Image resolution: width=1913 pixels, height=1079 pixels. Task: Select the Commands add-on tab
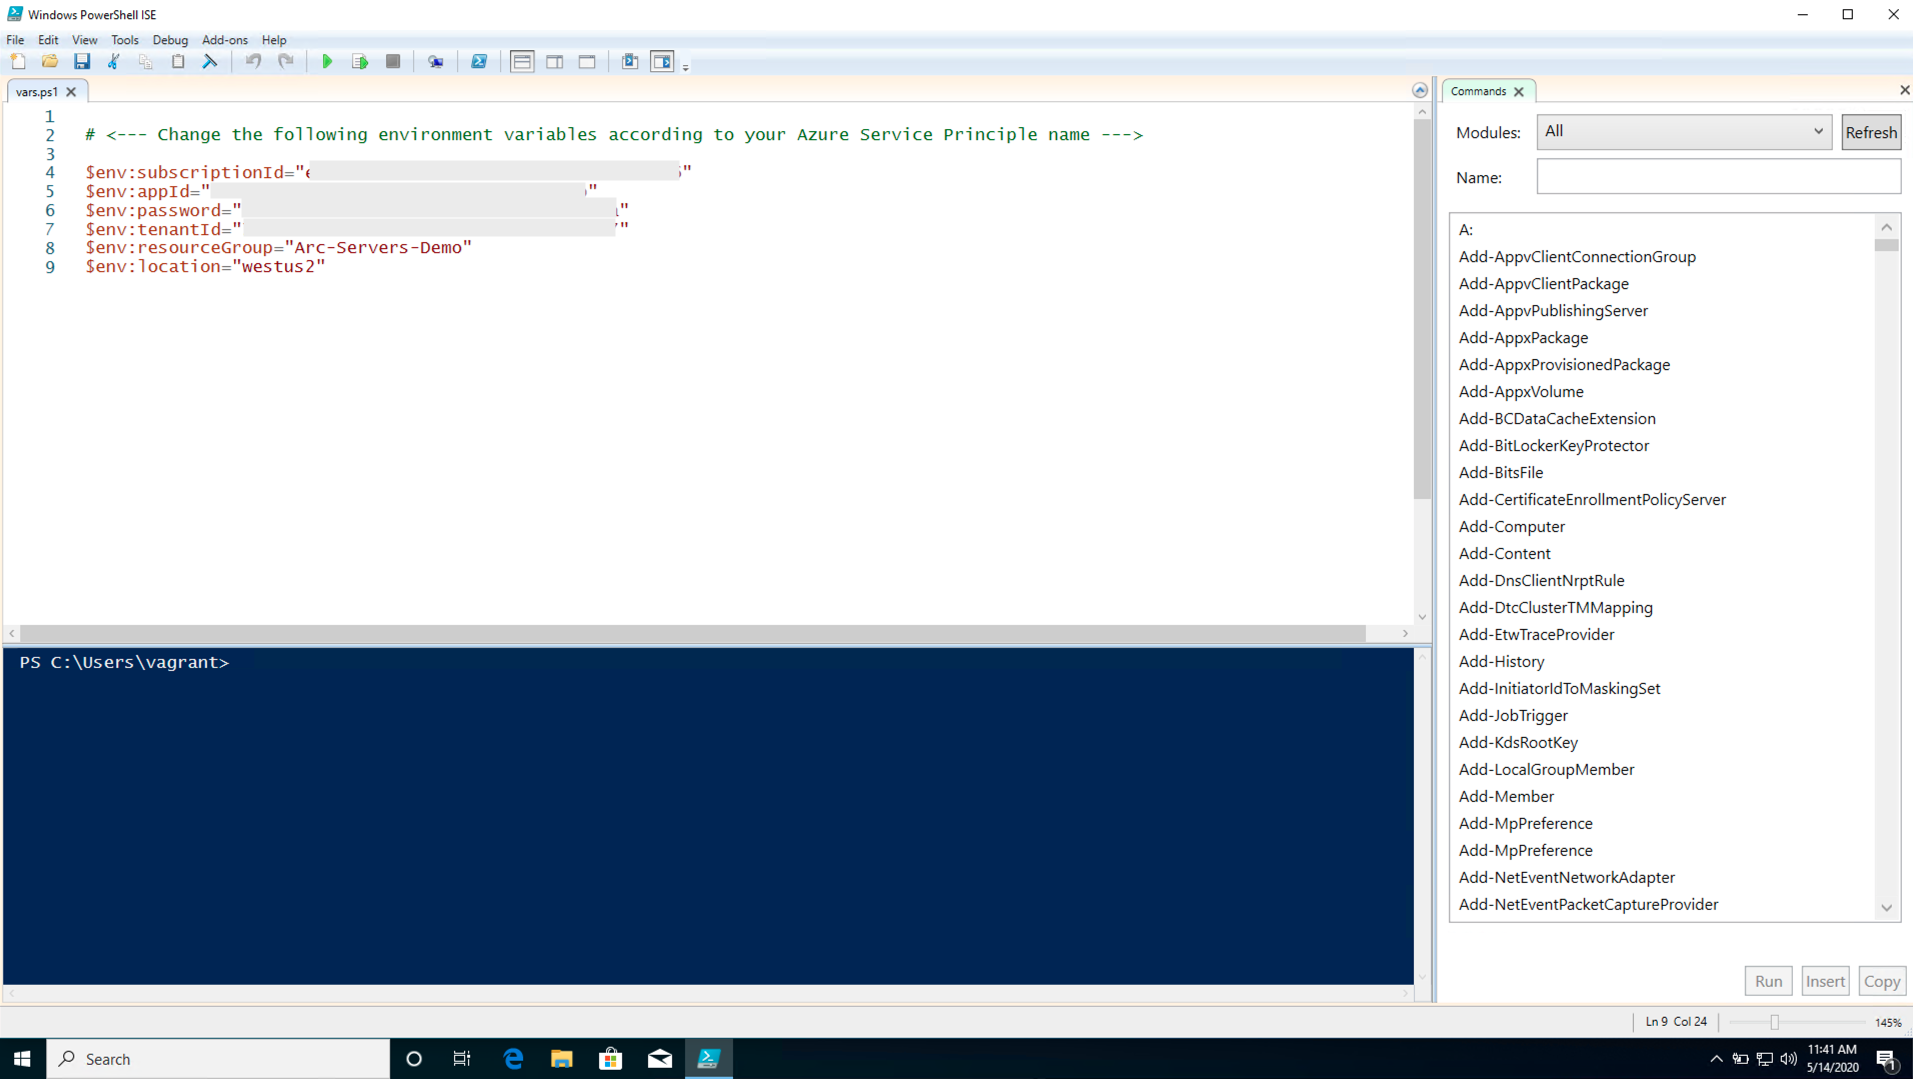[x=1478, y=91]
